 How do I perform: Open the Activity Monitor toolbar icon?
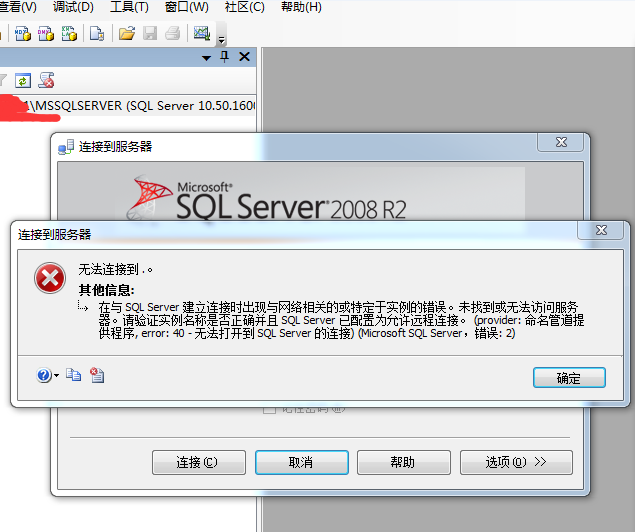[x=201, y=33]
